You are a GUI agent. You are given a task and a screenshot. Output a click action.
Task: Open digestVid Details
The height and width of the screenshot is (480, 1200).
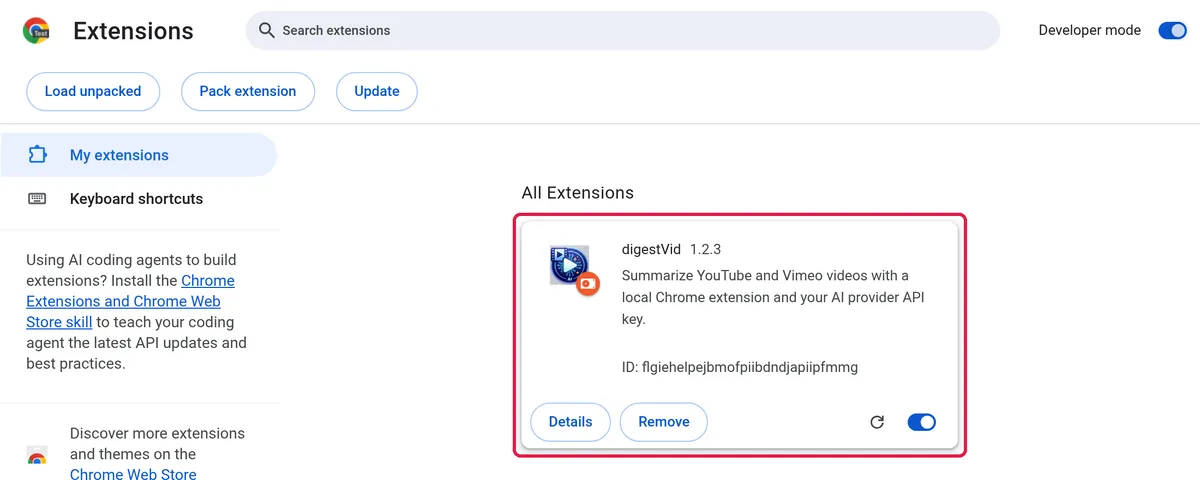click(571, 422)
